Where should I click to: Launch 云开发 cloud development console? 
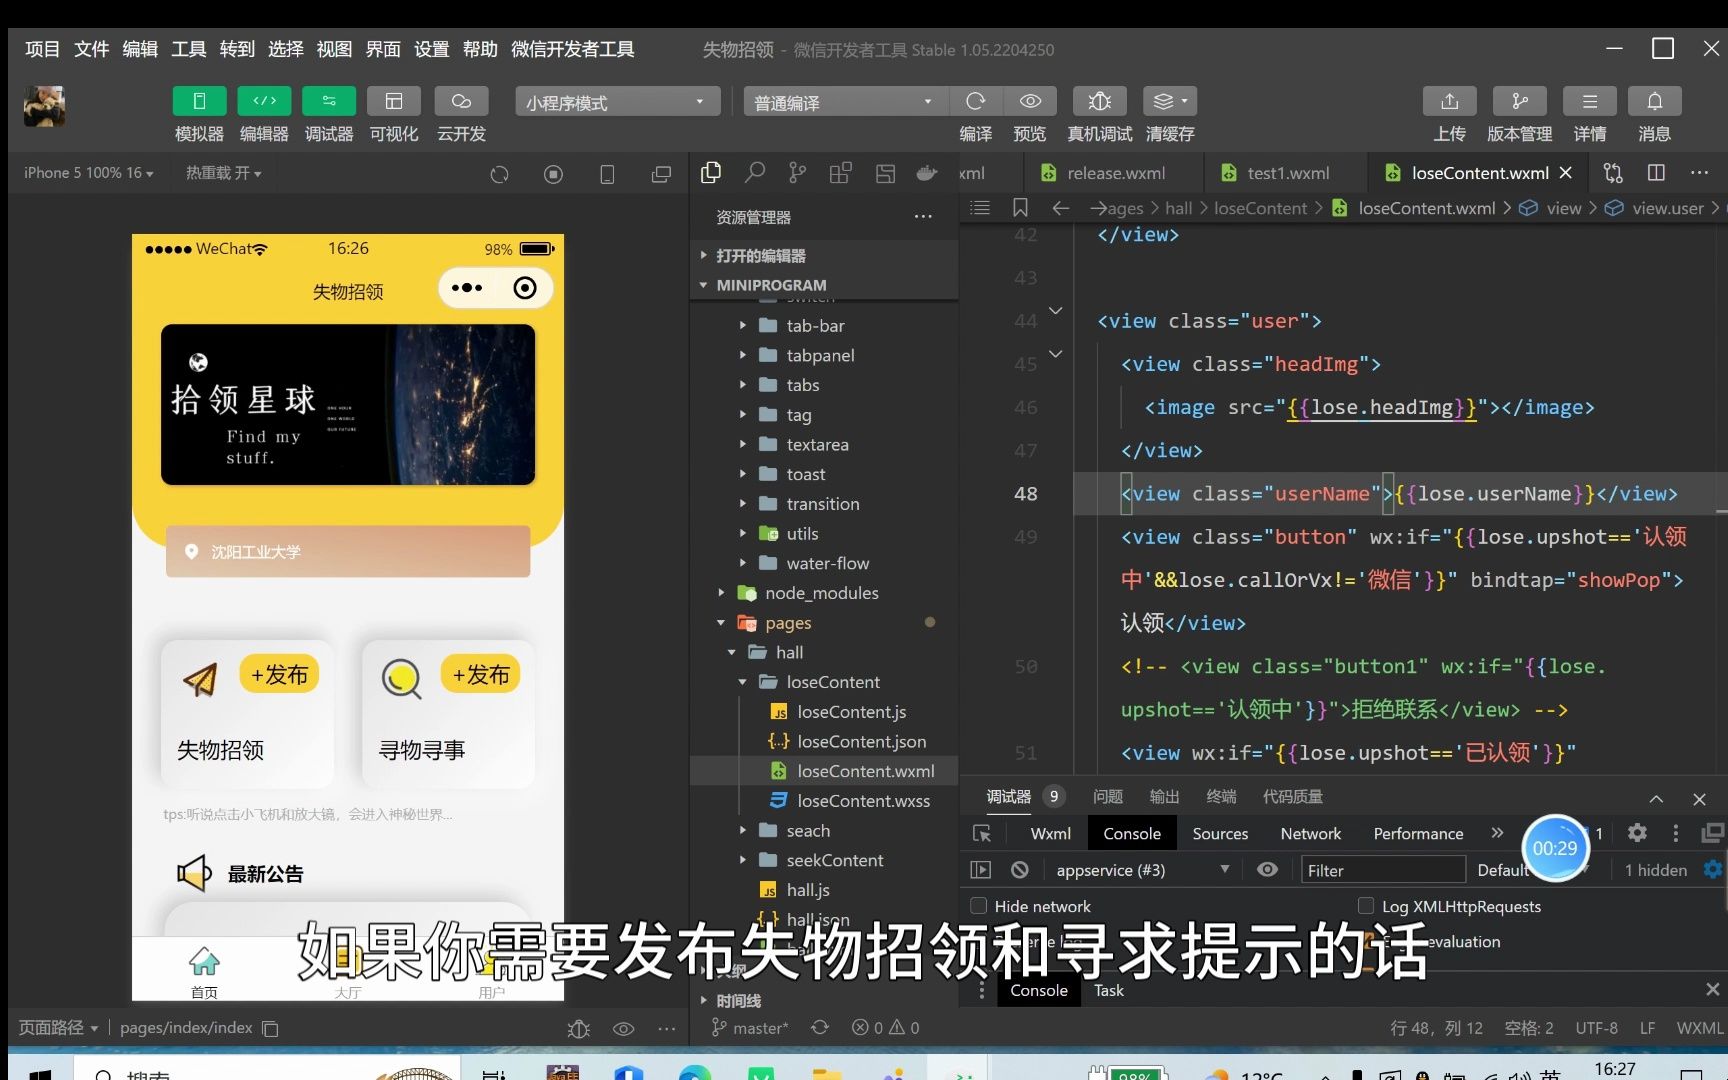click(x=460, y=100)
